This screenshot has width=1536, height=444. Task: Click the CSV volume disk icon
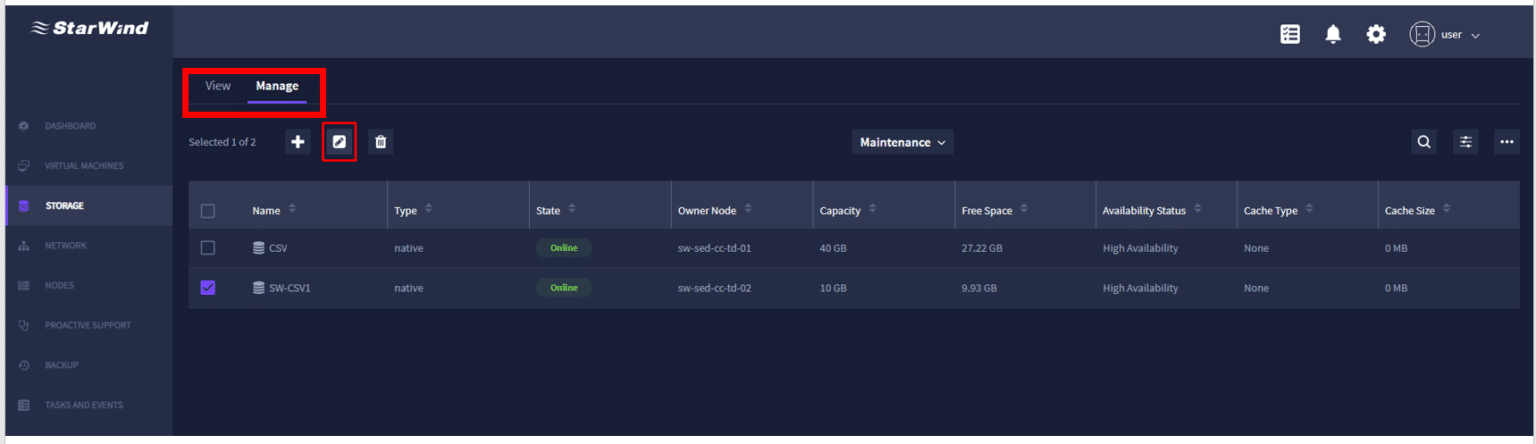259,248
